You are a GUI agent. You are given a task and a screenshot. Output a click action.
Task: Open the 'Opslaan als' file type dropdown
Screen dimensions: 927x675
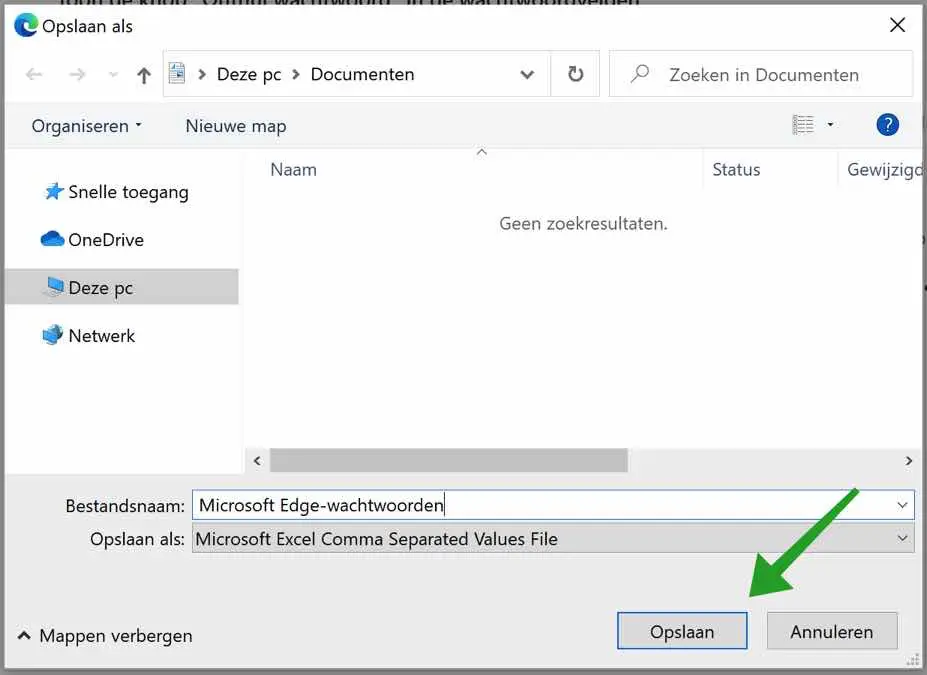point(553,538)
